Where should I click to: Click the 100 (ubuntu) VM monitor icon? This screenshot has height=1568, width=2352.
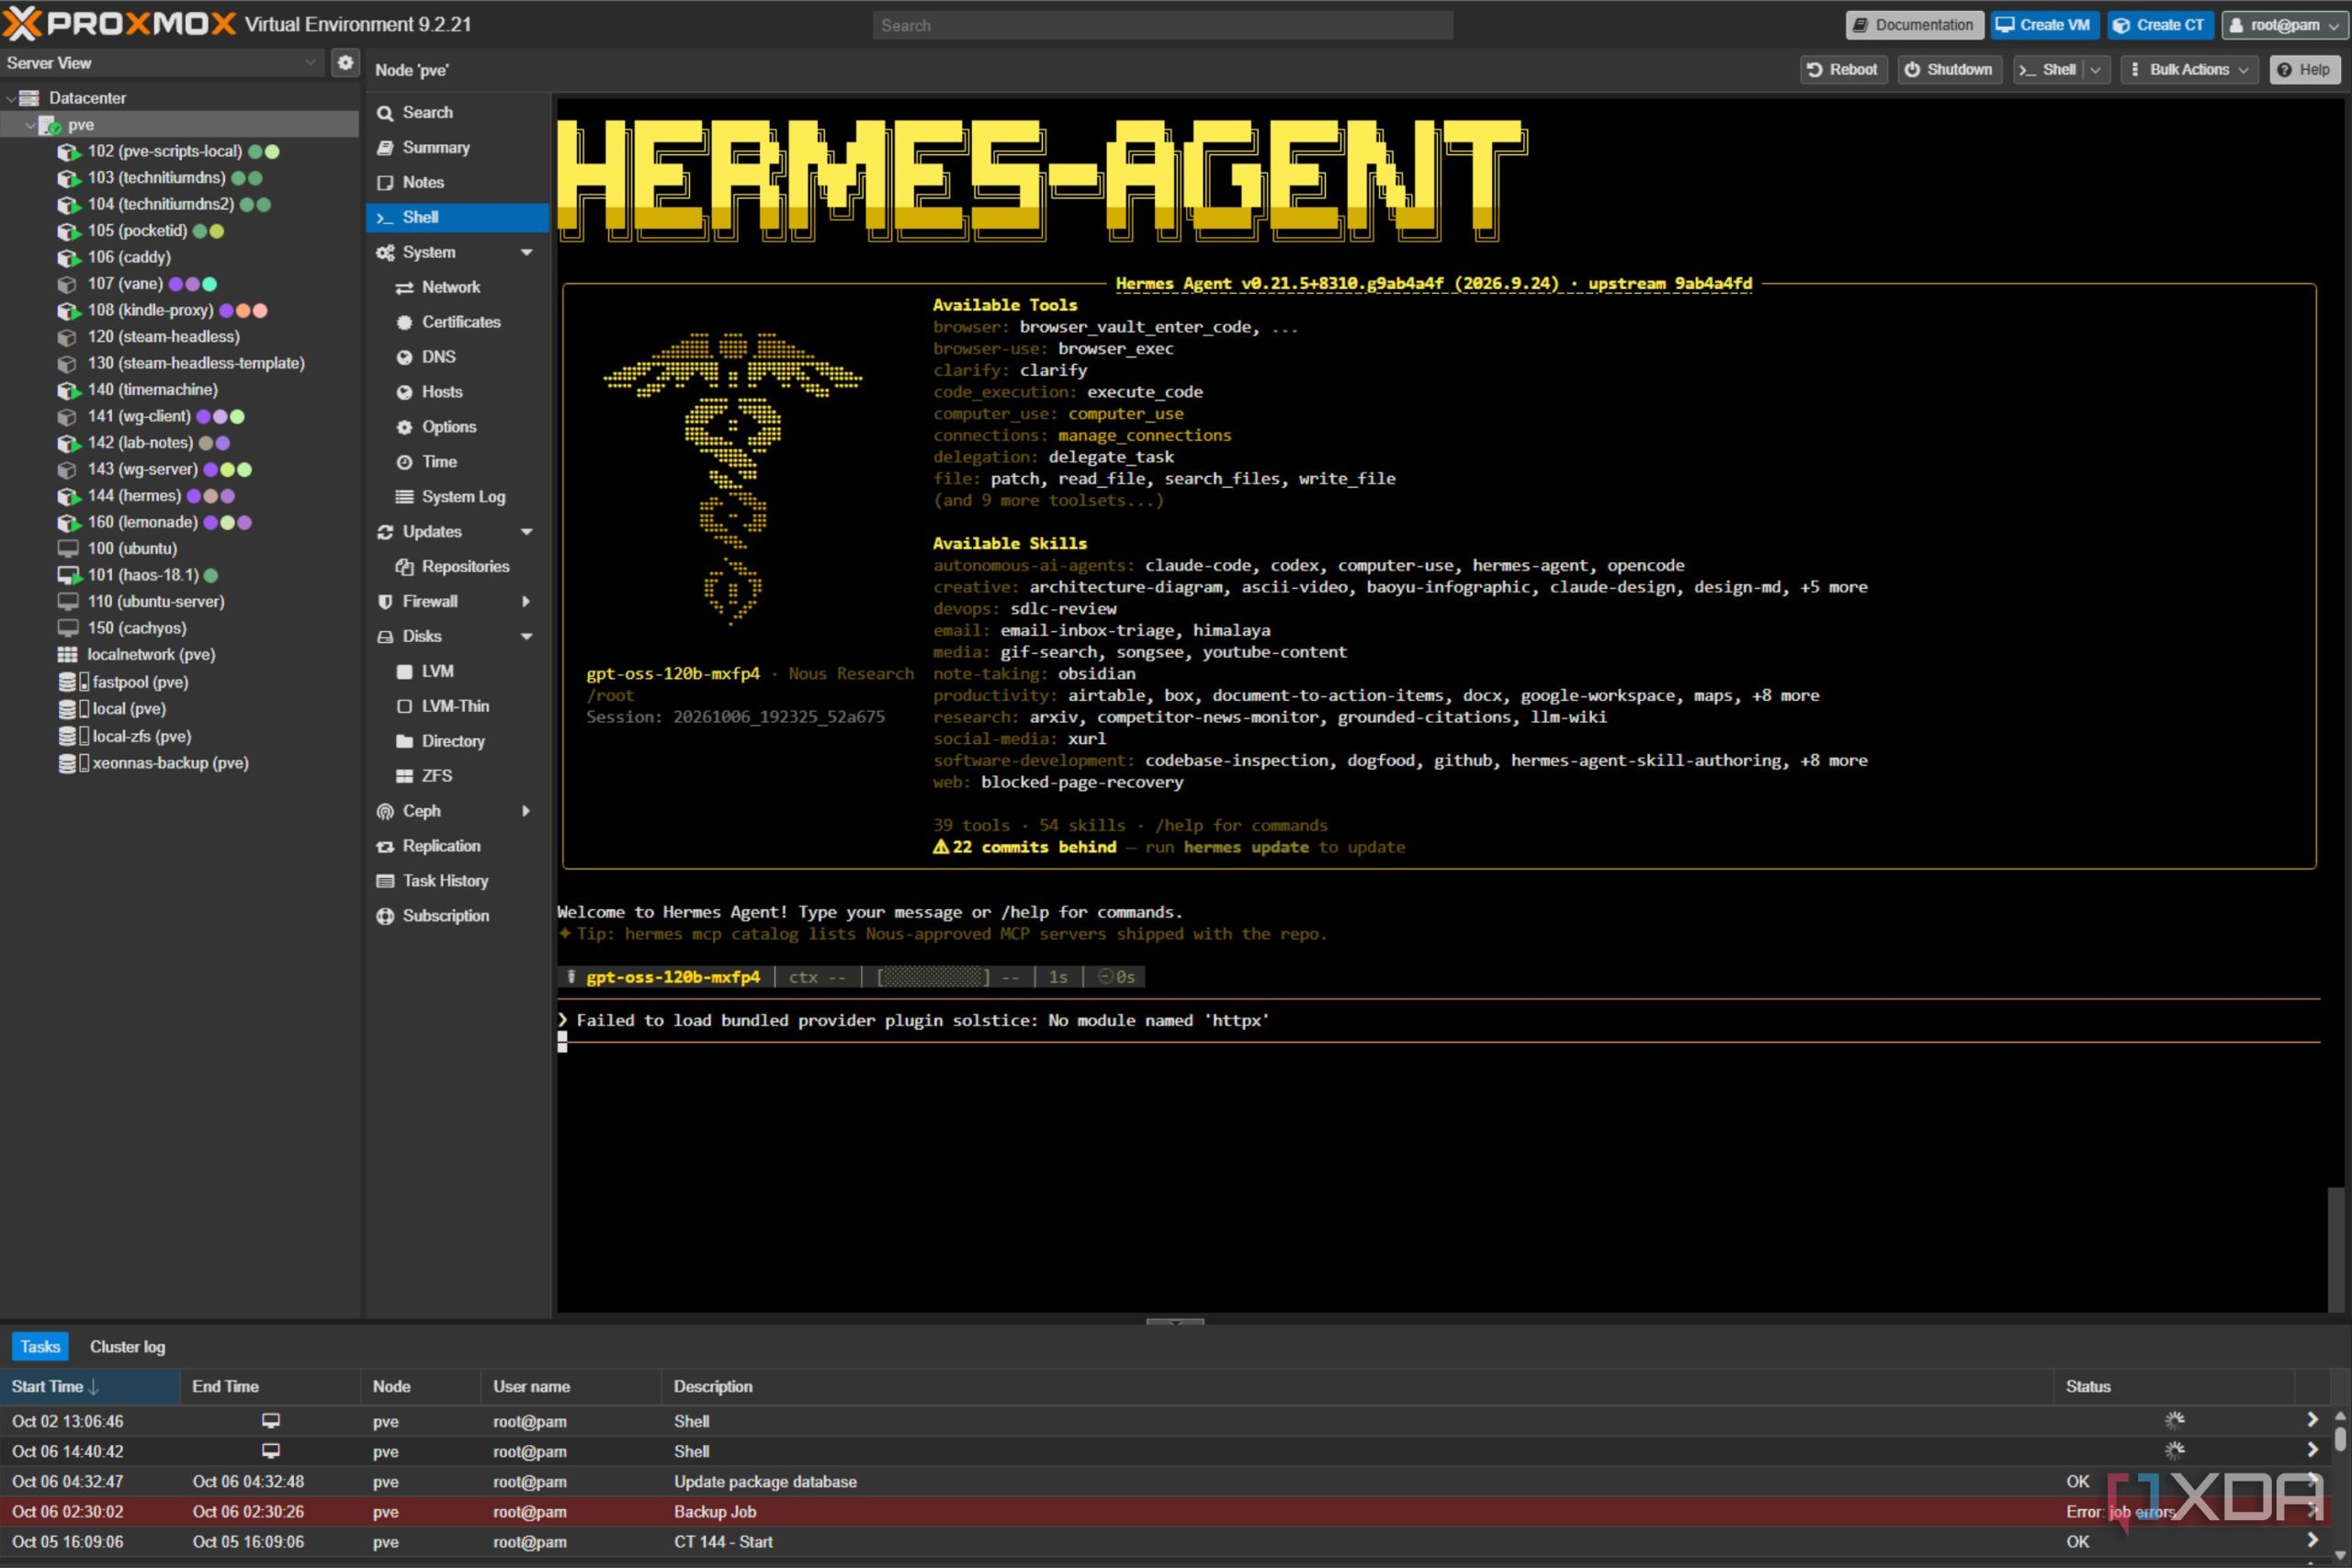pyautogui.click(x=68, y=549)
